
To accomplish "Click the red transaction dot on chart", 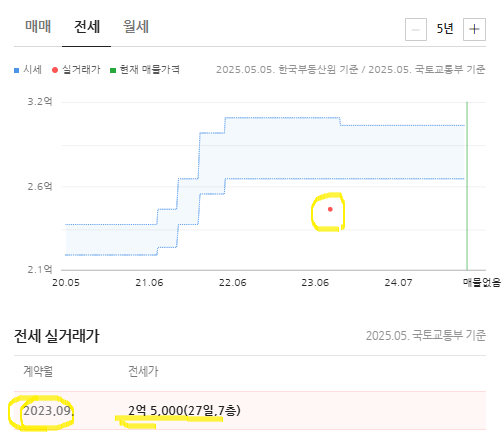I will pyautogui.click(x=330, y=209).
